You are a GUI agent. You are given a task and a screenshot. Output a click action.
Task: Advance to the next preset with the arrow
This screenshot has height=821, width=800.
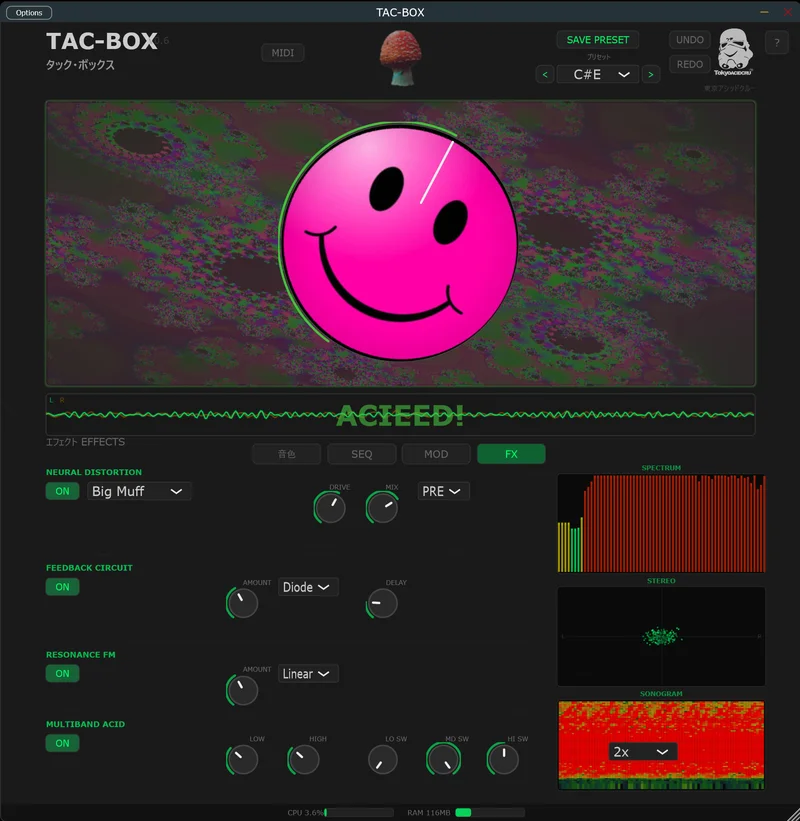pos(651,74)
